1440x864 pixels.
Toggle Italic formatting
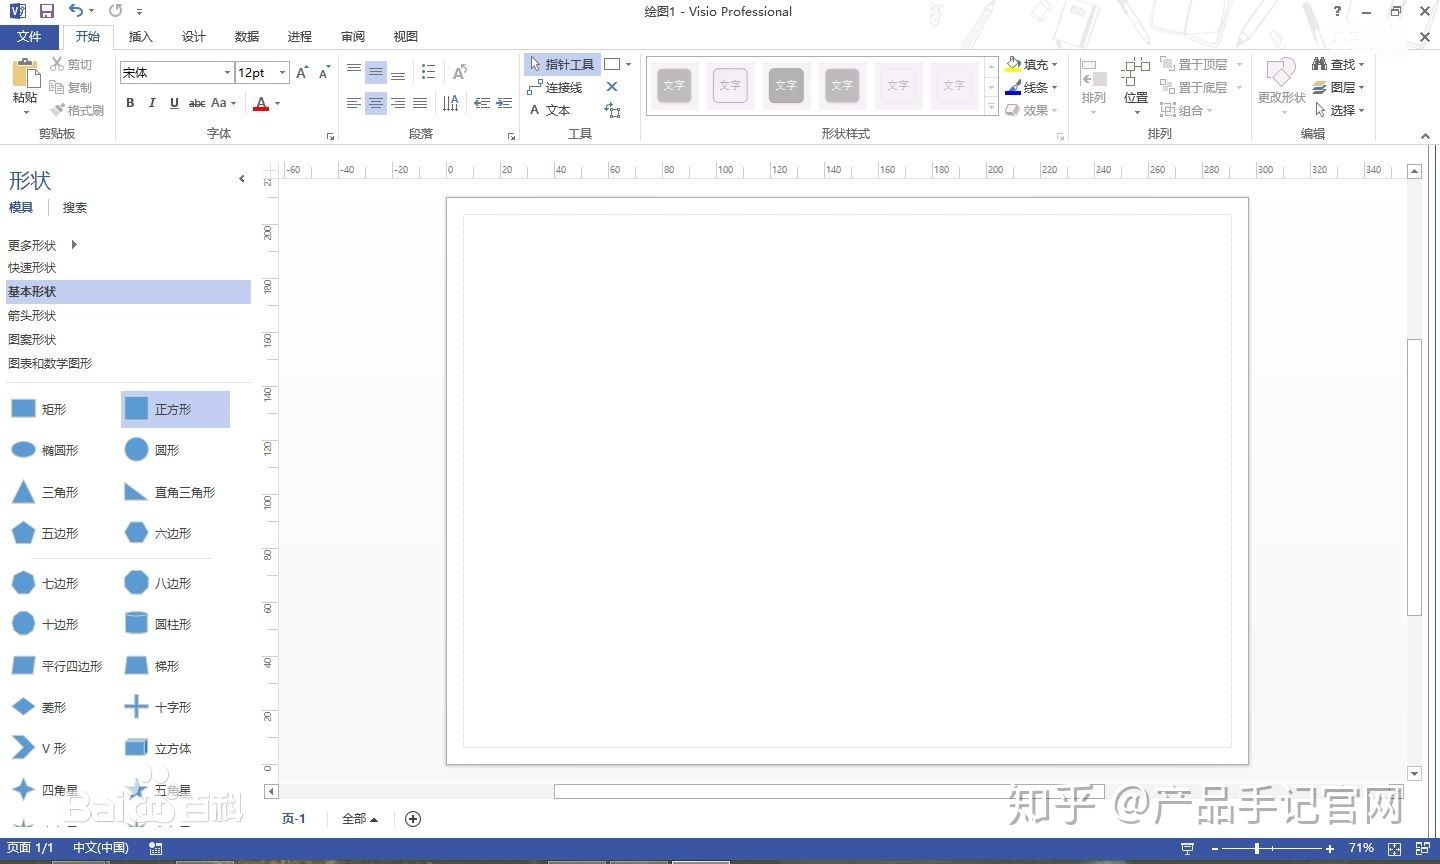pyautogui.click(x=152, y=103)
